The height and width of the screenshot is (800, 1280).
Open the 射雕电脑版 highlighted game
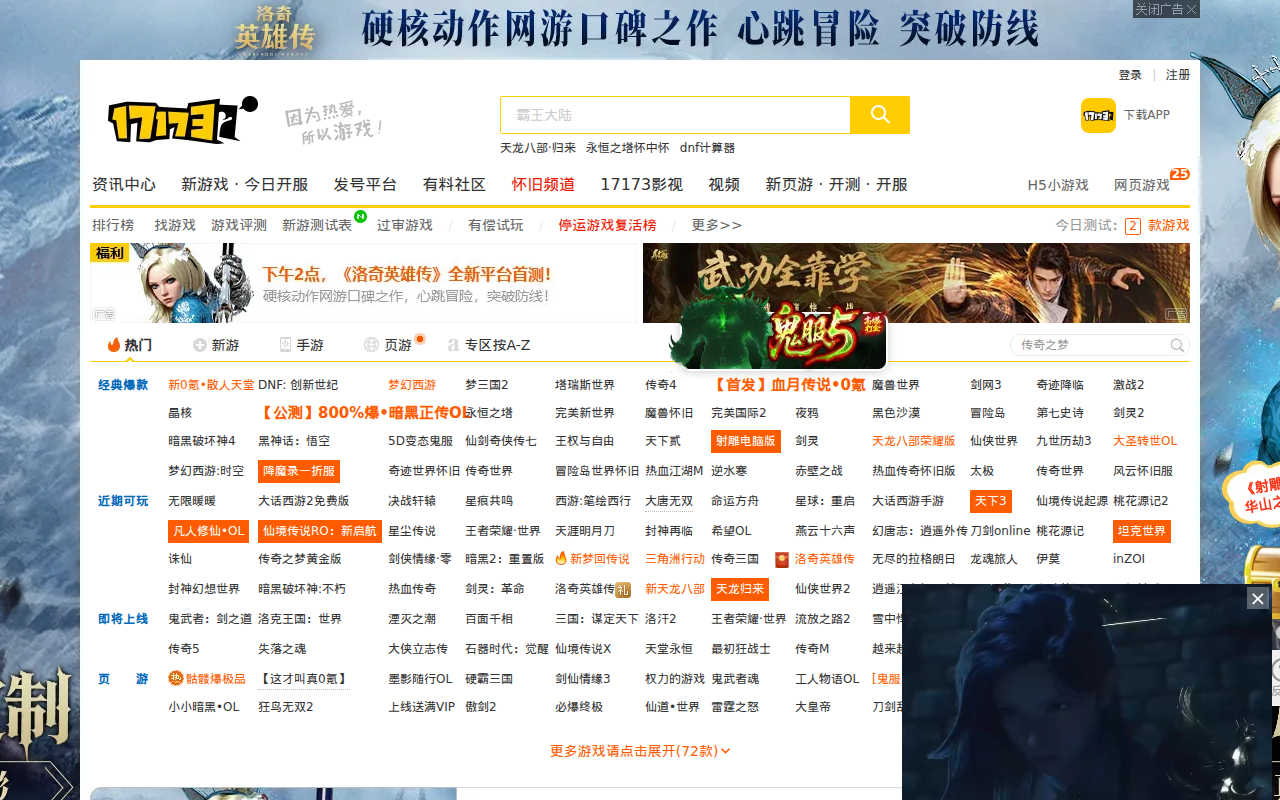744,441
